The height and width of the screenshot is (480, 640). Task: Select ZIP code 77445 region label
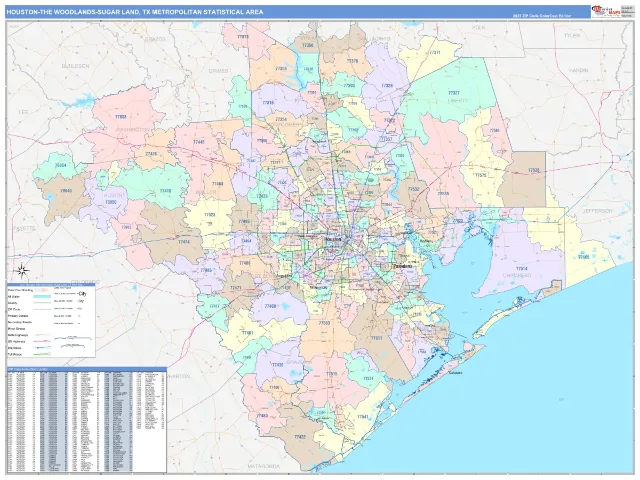[x=198, y=142]
